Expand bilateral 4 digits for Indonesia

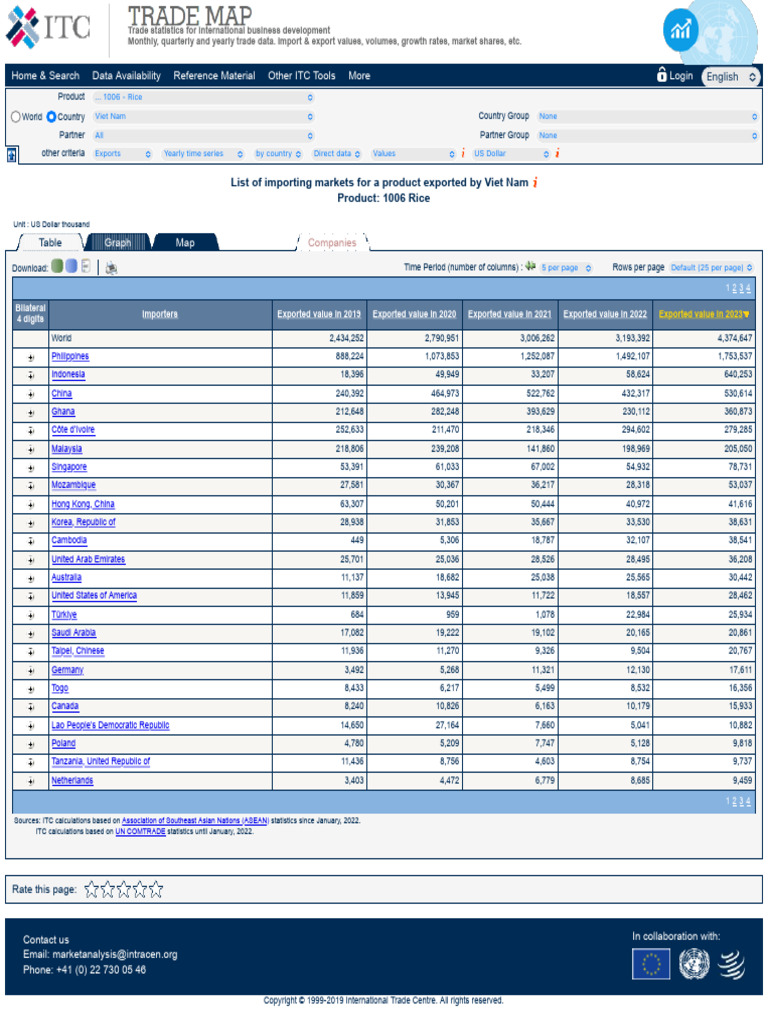coord(31,376)
